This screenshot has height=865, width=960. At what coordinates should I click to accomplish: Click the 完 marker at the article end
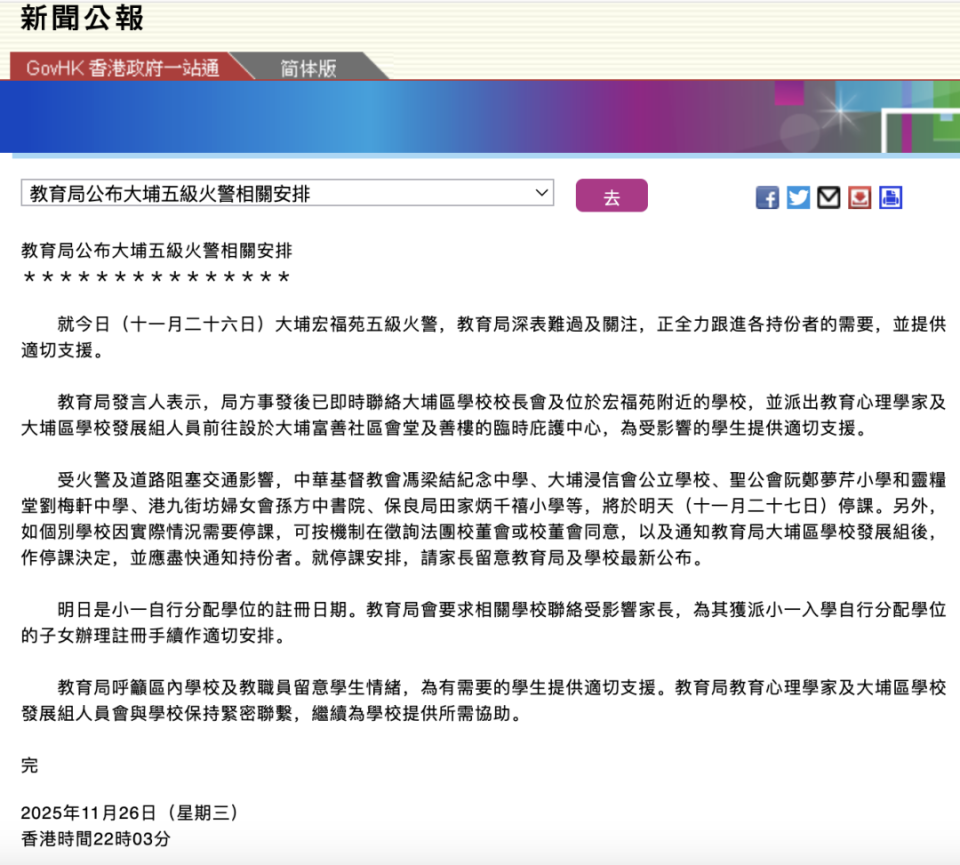click(x=28, y=766)
